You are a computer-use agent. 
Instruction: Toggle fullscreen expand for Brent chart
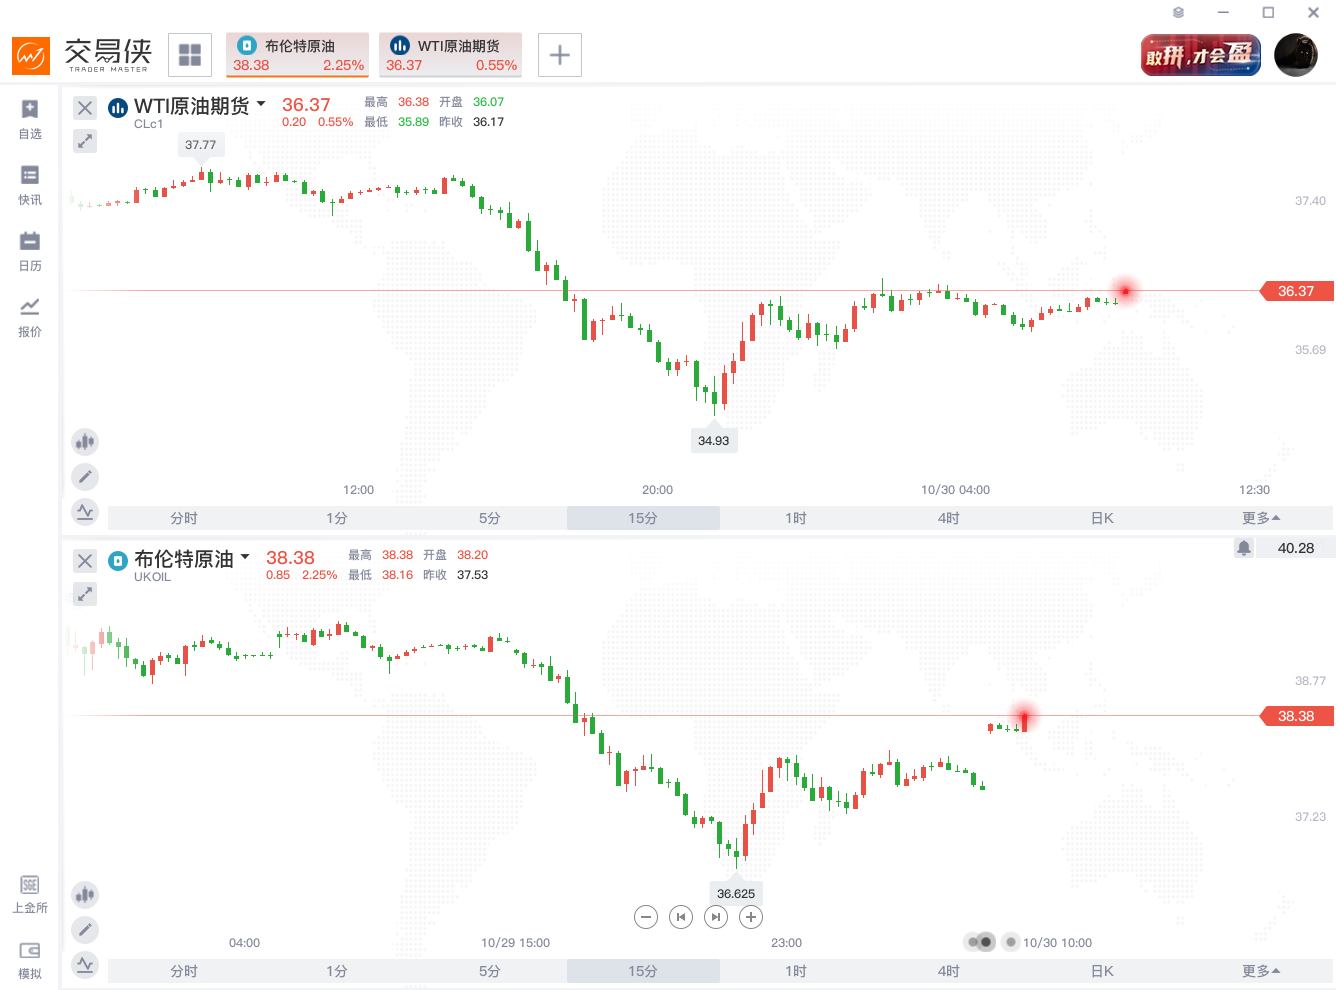(x=85, y=594)
